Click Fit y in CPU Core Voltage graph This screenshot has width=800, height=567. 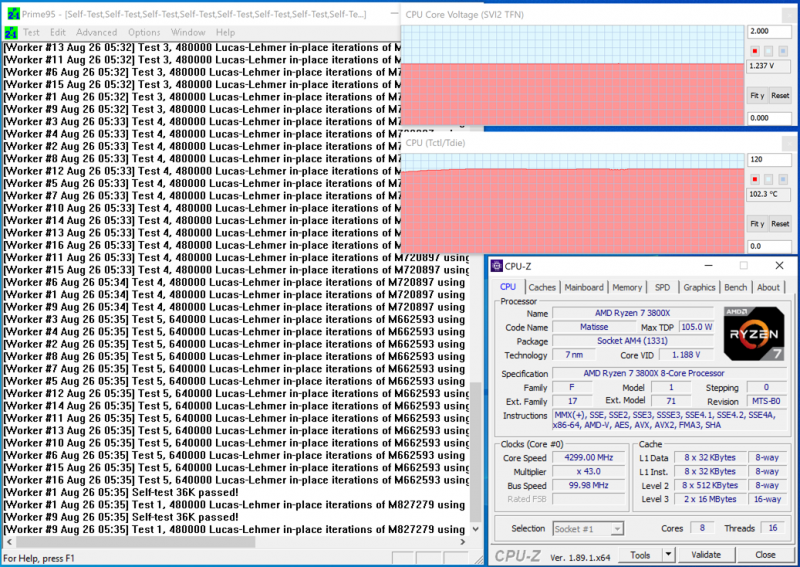click(x=757, y=95)
